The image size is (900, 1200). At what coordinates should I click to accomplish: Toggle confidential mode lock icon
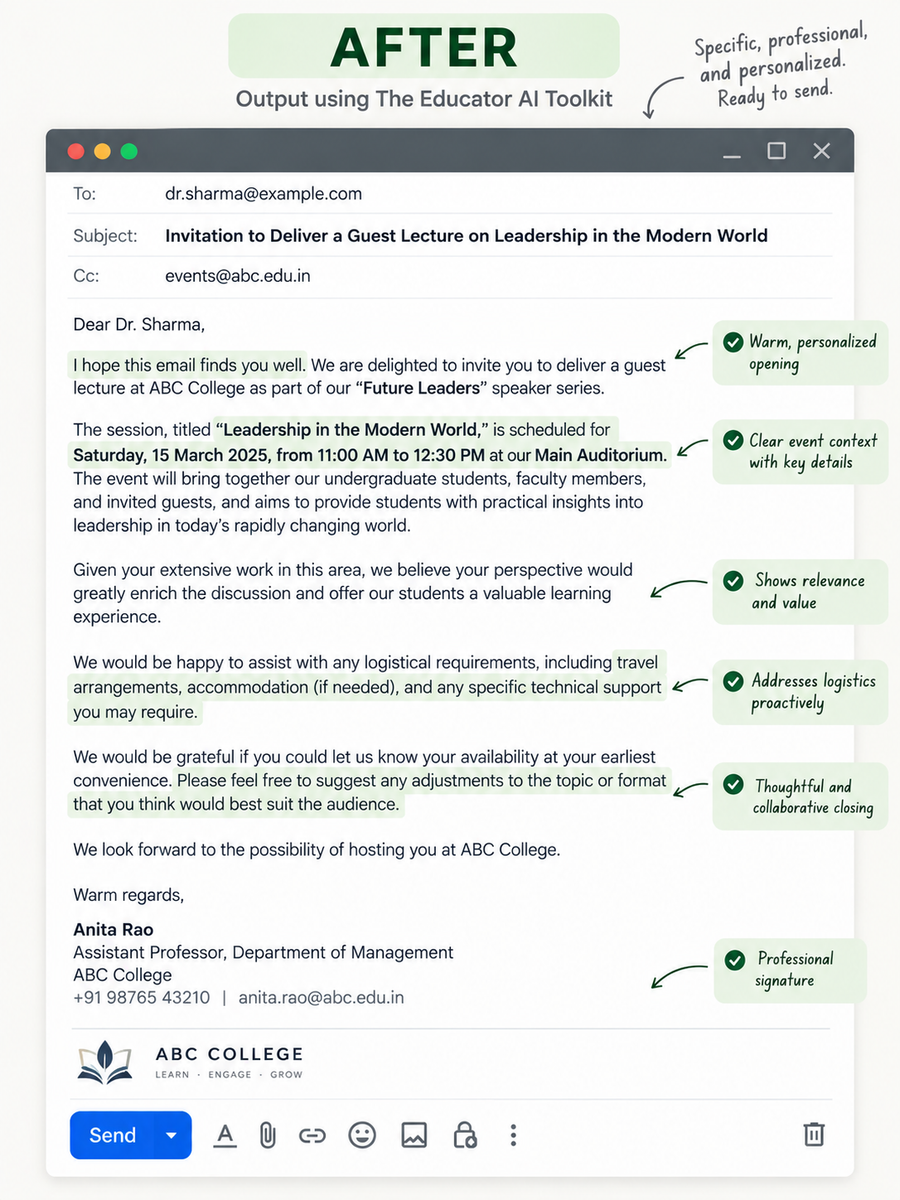tap(464, 1135)
